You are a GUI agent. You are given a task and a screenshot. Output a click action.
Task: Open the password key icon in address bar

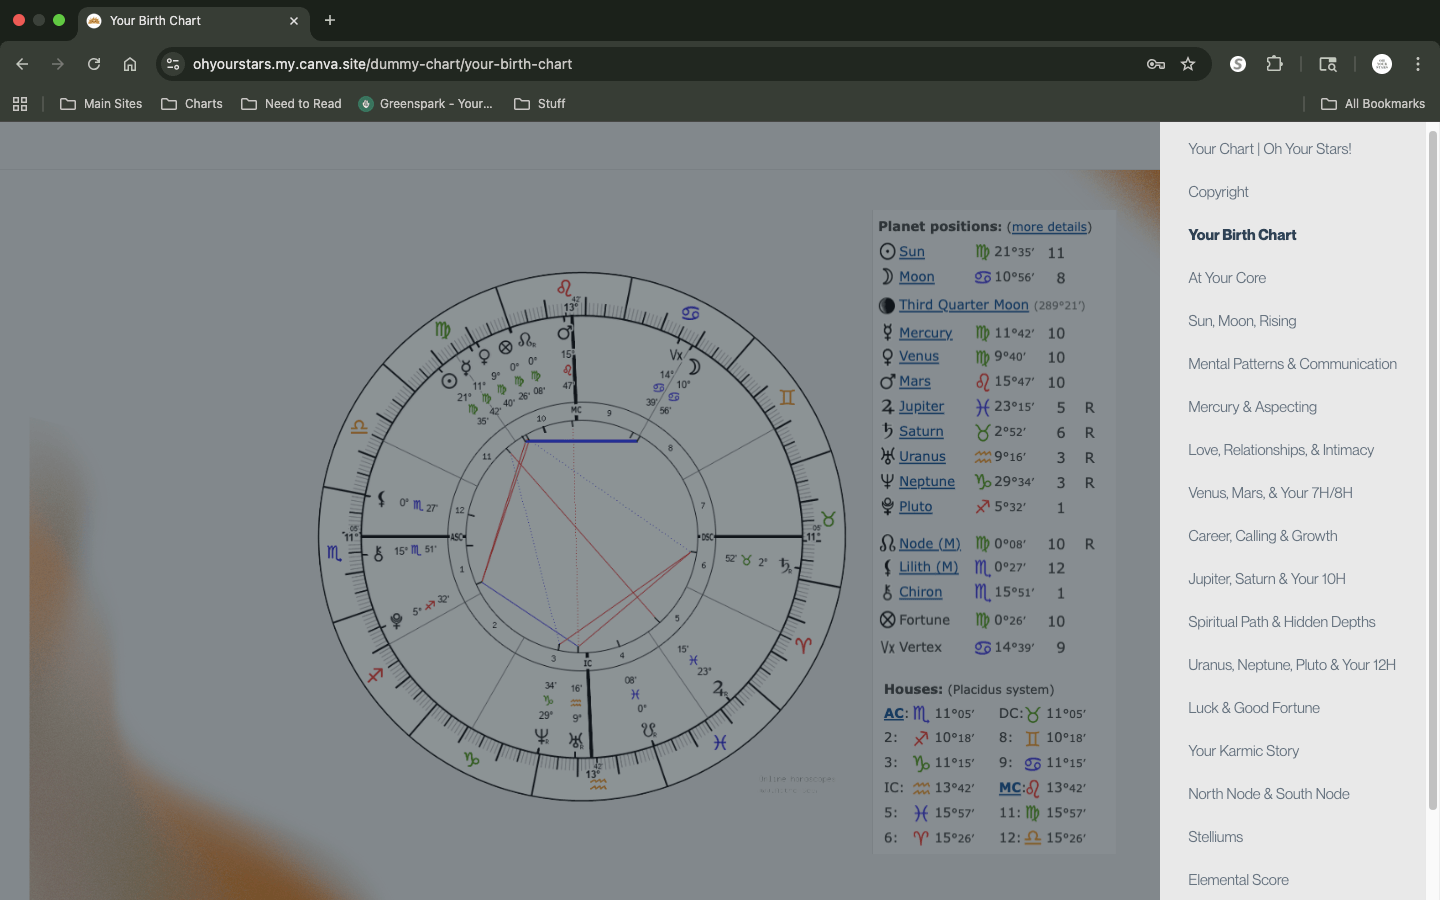[x=1156, y=64]
